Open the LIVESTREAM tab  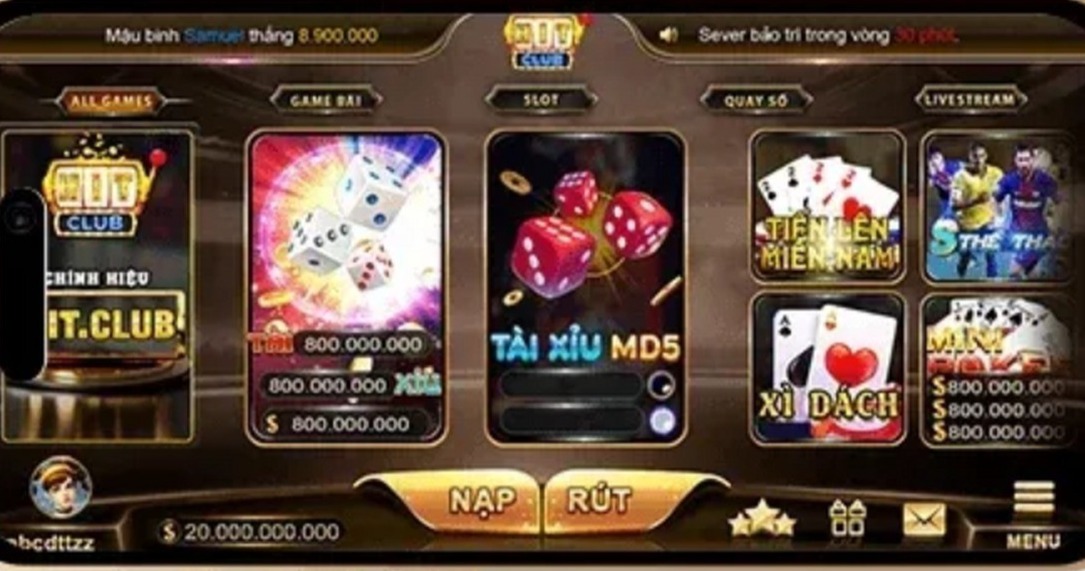(971, 100)
